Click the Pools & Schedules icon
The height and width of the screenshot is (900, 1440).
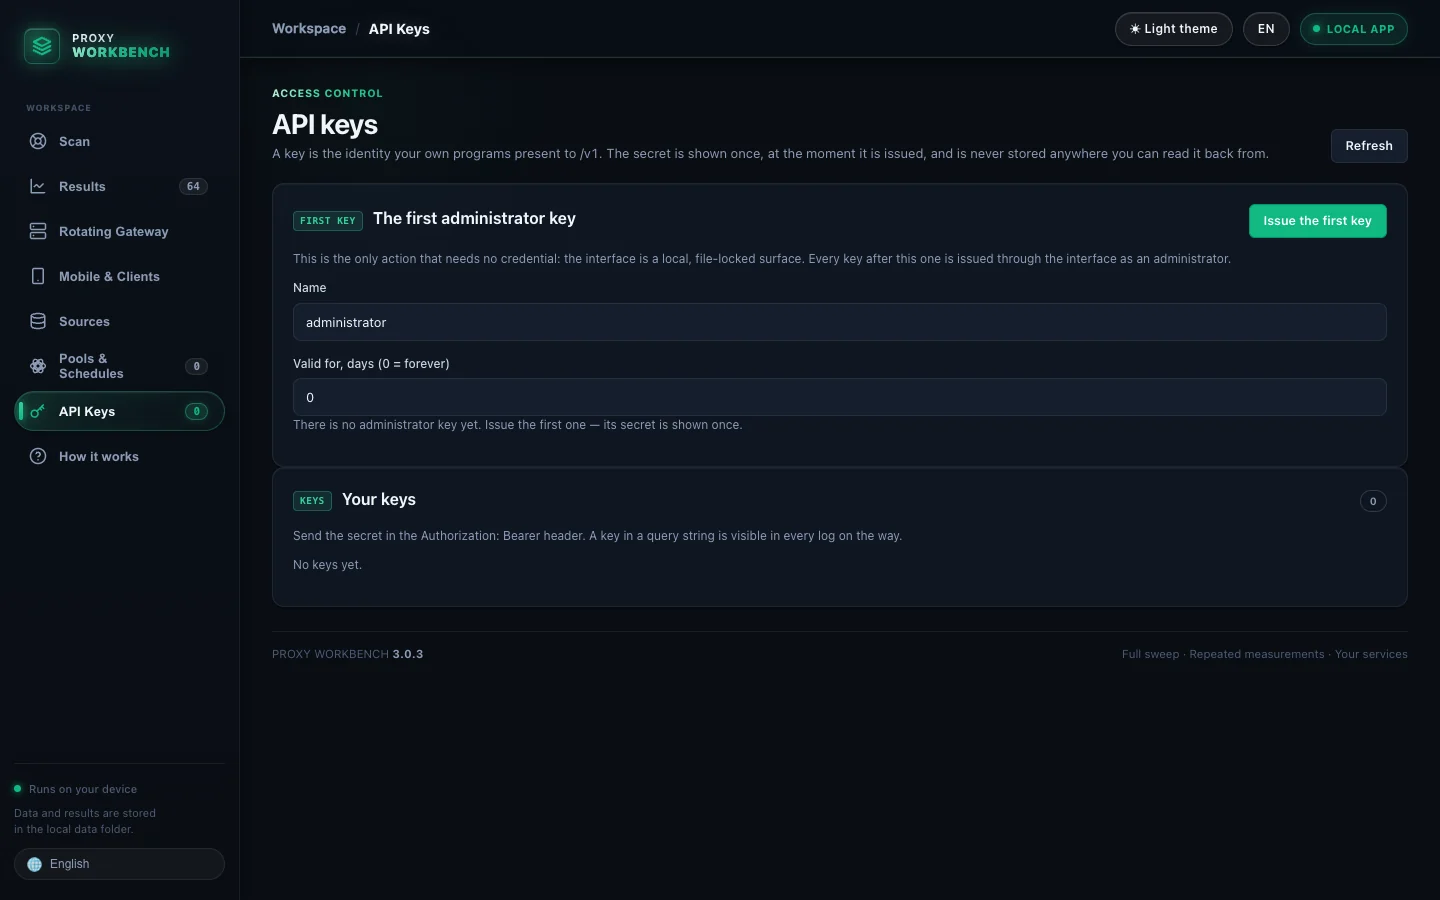coord(38,366)
